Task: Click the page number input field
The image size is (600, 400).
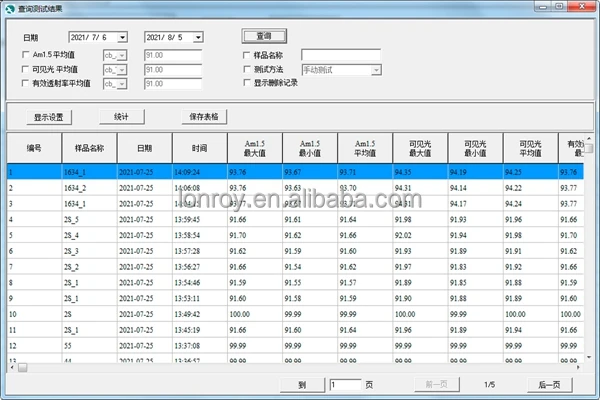Action: tap(345, 384)
